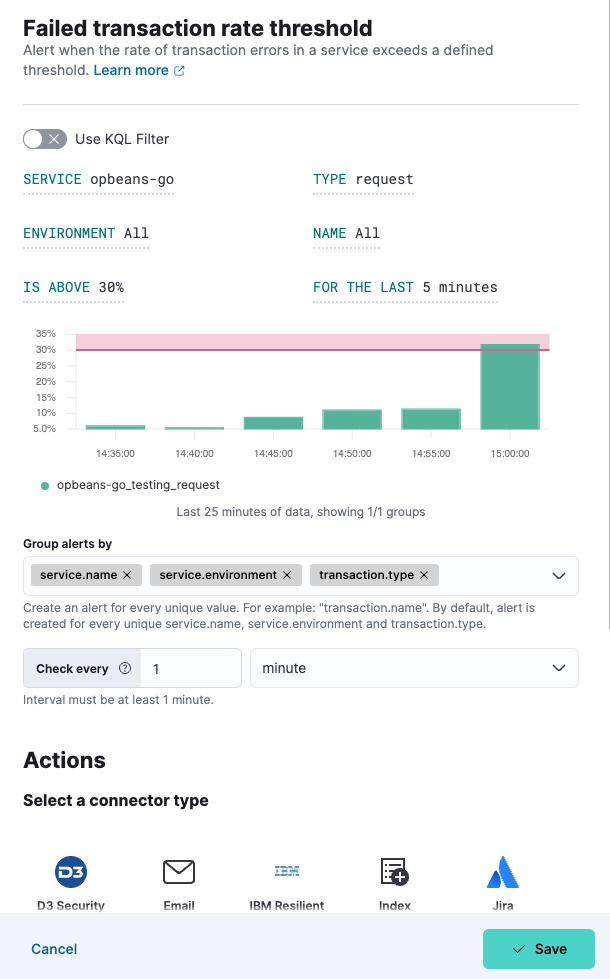Open the FOR THE LAST 5 minutes expression
This screenshot has width=610, height=979.
[x=404, y=288]
